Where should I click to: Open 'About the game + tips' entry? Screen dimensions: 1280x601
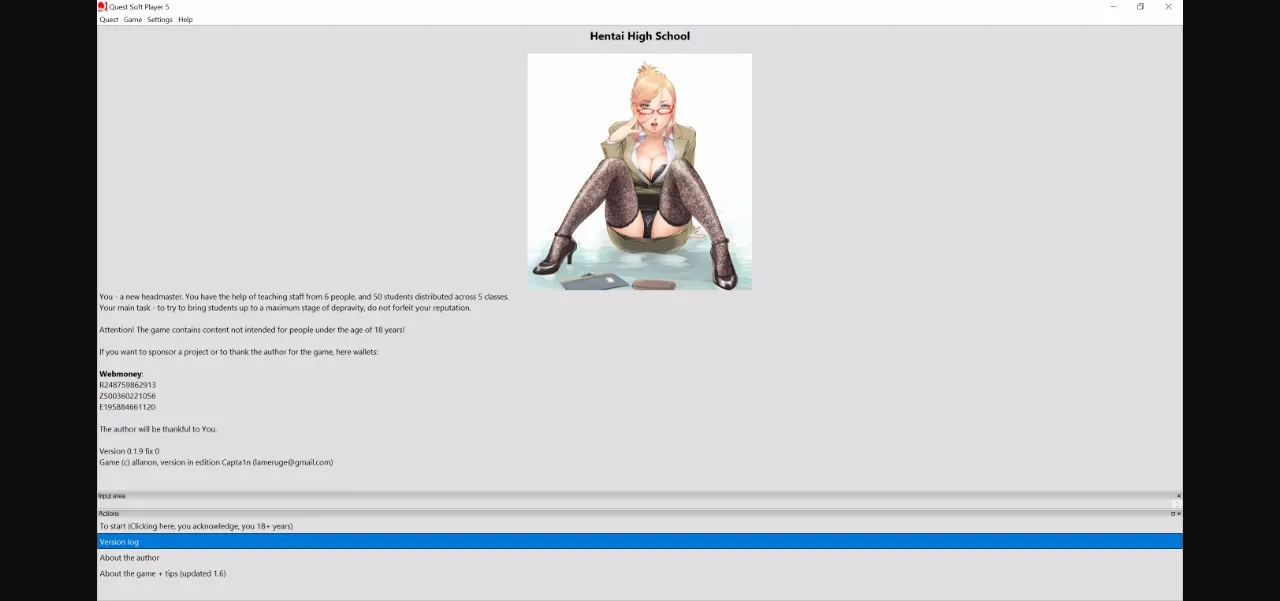162,573
